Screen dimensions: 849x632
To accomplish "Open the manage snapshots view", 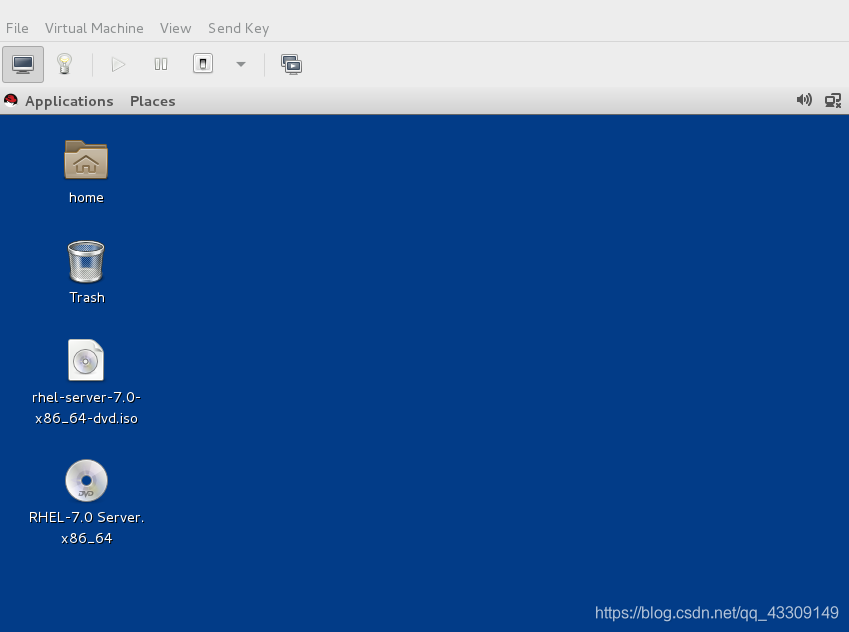I will [x=291, y=64].
